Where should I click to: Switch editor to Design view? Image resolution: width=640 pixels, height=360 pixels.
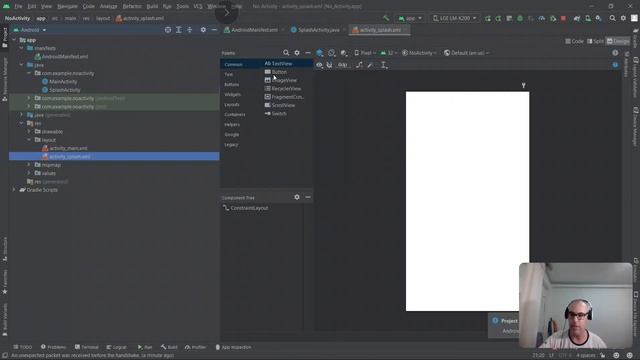[618, 41]
